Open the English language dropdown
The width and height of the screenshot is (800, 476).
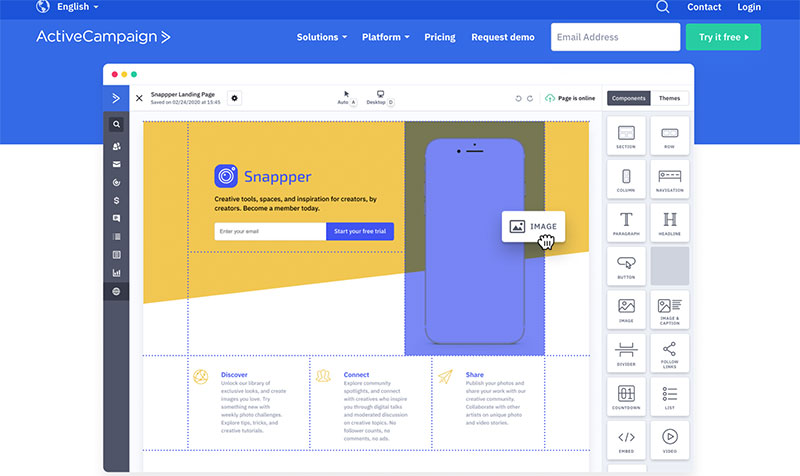(x=67, y=7)
